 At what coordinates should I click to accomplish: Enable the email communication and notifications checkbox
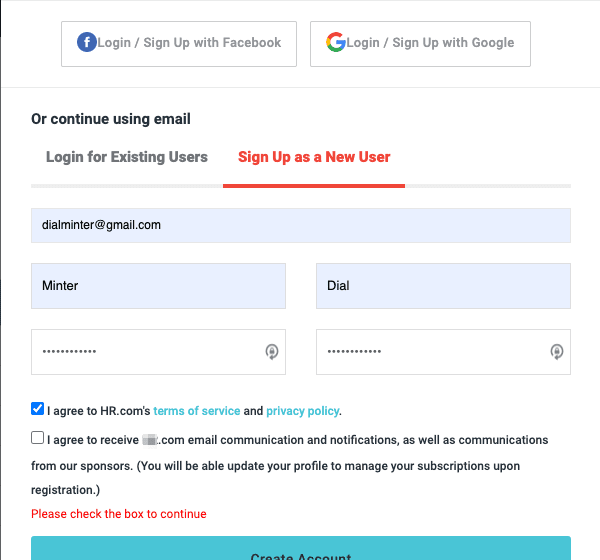[38, 438]
